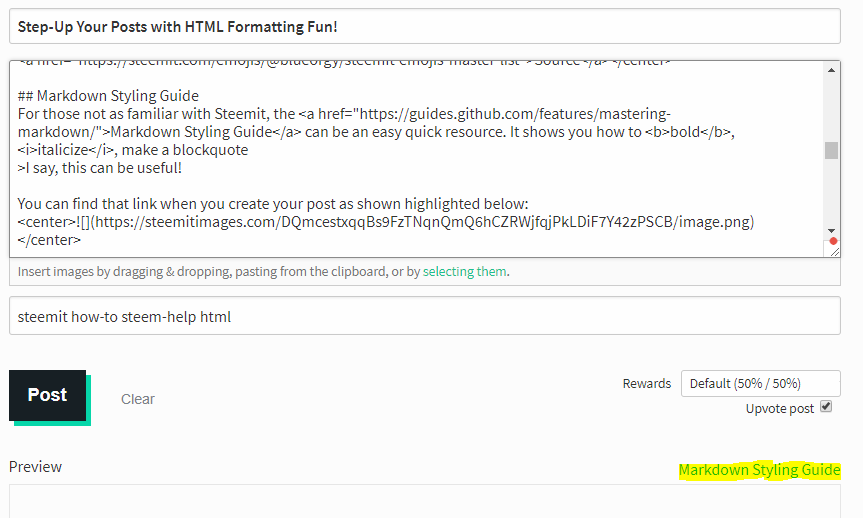Click the textarea resize grip handle
The width and height of the screenshot is (863, 518).
835,252
